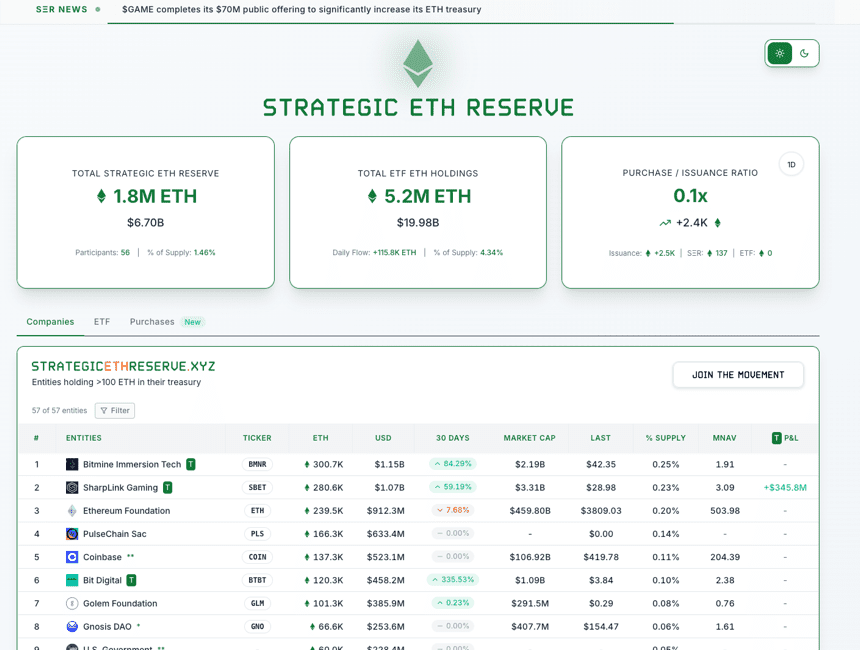Open the $GAME news headline link
This screenshot has width=860, height=650.
point(301,10)
